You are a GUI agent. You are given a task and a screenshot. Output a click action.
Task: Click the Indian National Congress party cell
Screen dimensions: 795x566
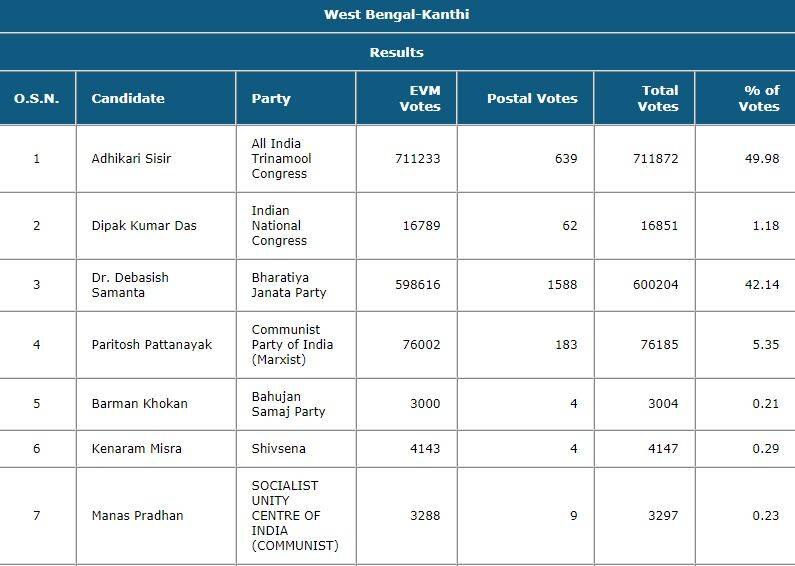click(279, 226)
